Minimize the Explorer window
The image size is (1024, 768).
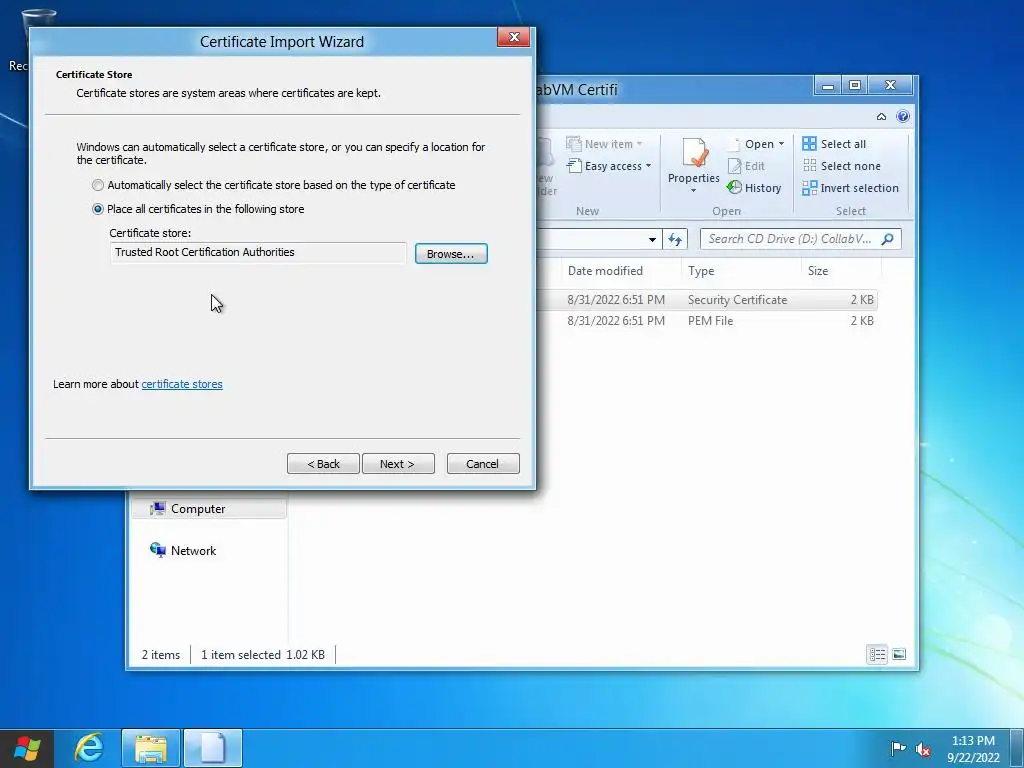[827, 86]
